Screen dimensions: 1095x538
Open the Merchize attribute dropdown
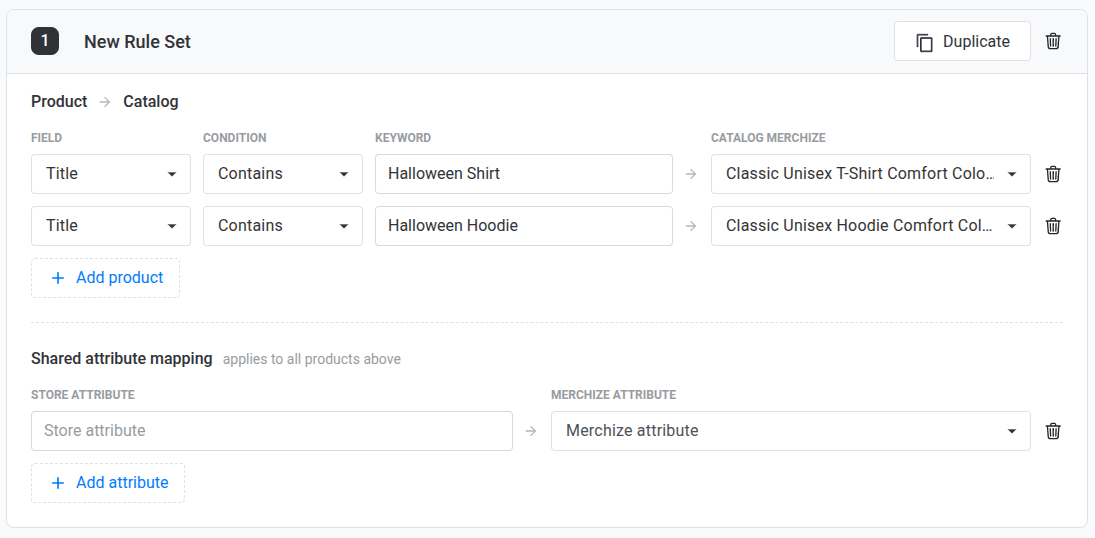tap(791, 431)
